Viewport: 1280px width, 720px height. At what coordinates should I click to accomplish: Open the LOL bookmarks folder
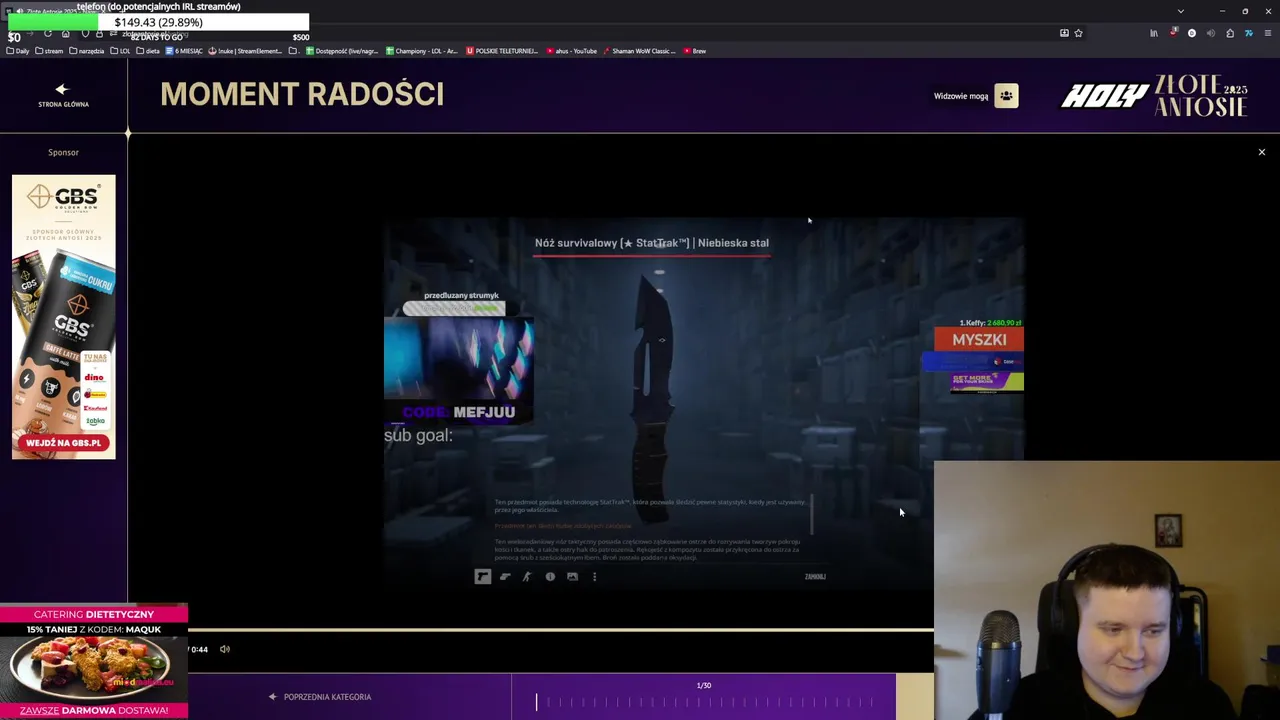[x=120, y=51]
